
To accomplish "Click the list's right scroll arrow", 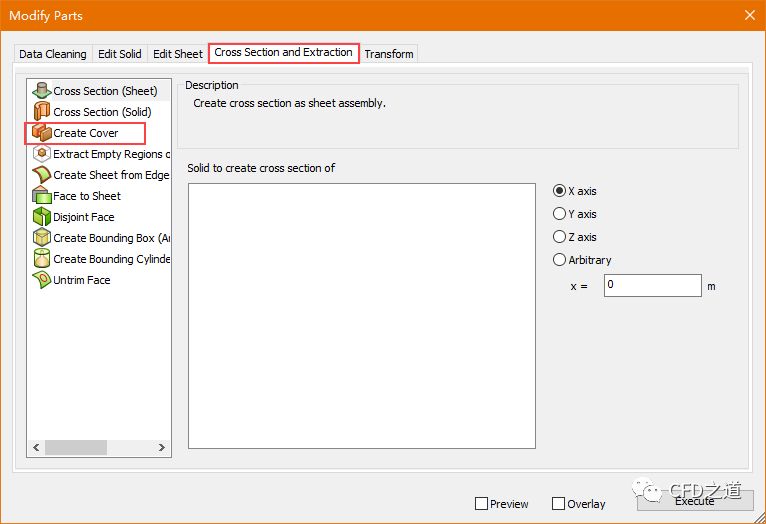I will (163, 447).
